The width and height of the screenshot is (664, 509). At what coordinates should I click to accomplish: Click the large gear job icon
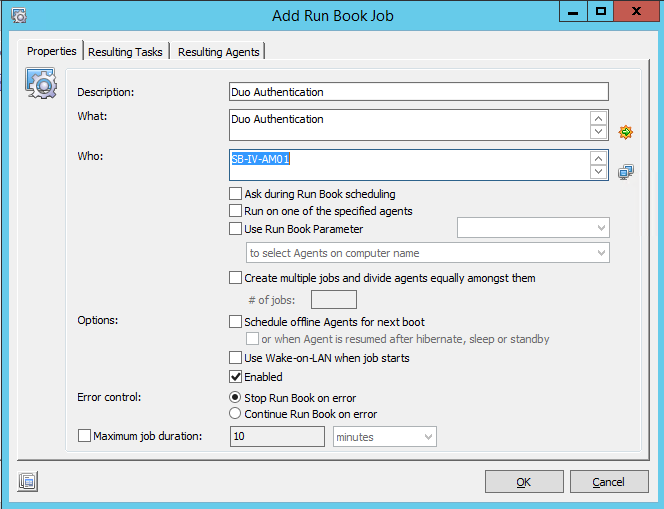point(41,83)
